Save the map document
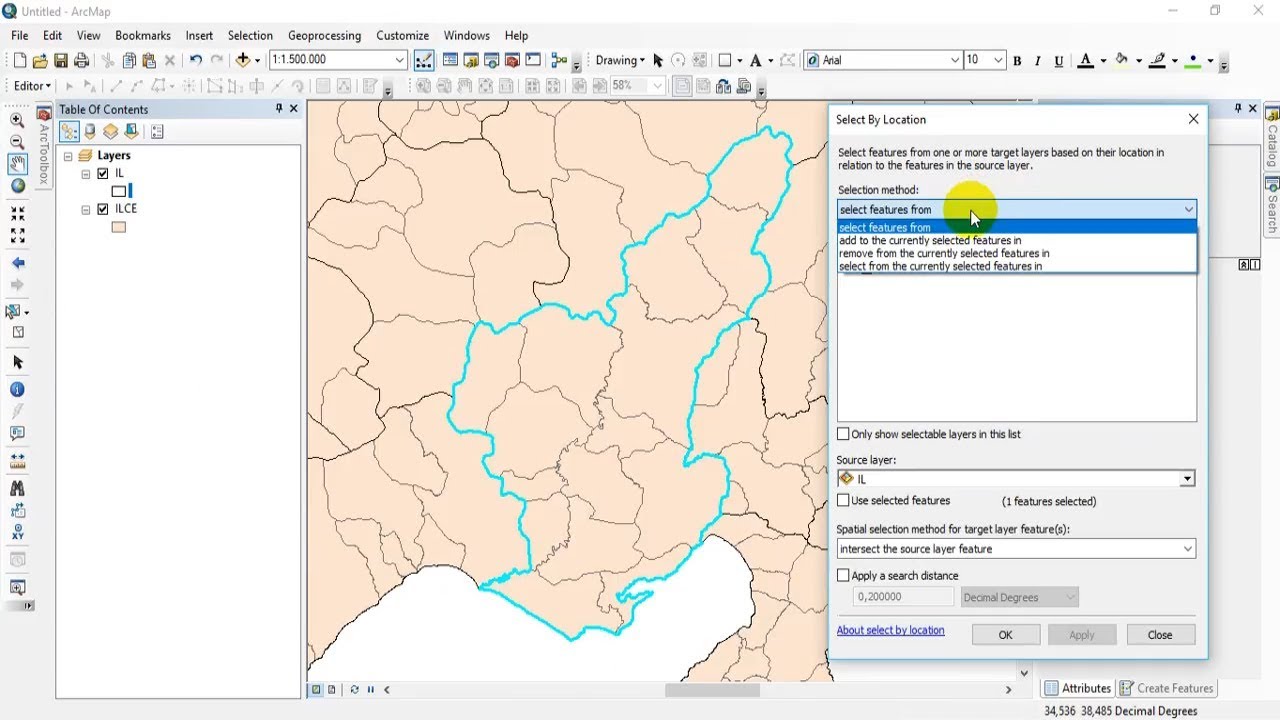 (60, 61)
